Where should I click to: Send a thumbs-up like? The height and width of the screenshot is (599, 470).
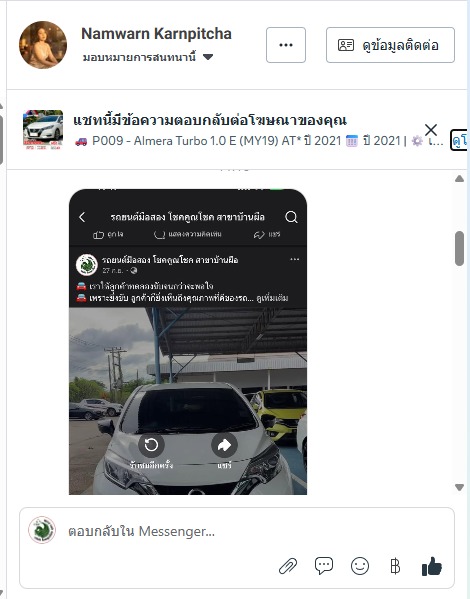(x=432, y=566)
